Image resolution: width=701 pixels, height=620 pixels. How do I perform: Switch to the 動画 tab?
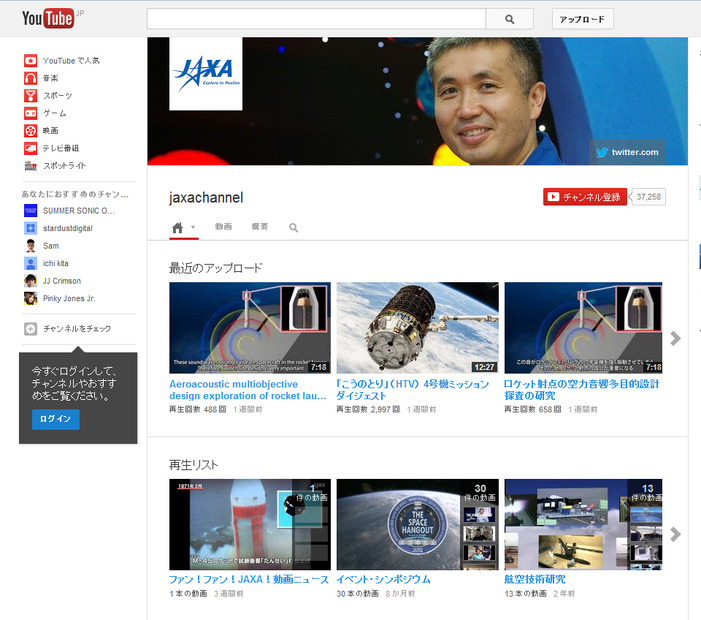(x=223, y=227)
